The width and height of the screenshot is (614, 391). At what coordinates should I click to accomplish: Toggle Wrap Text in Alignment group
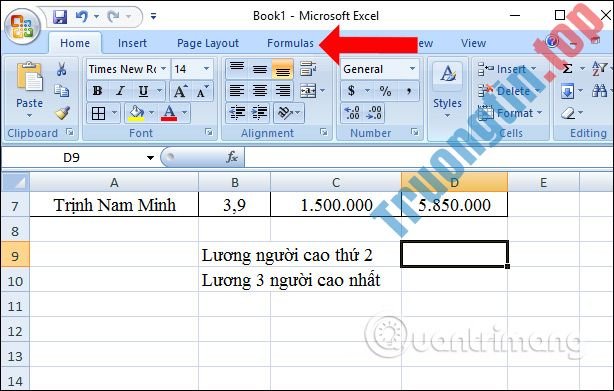click(x=308, y=69)
